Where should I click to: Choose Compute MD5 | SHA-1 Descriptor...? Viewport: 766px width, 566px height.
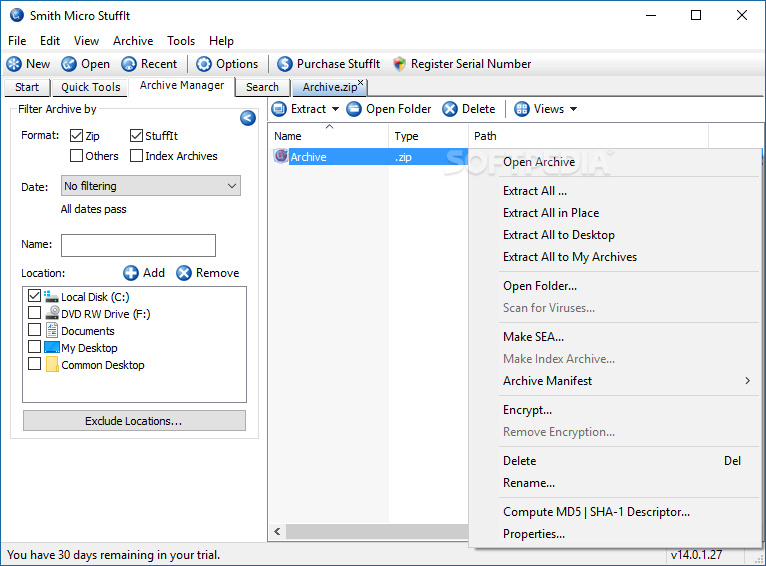point(615,512)
